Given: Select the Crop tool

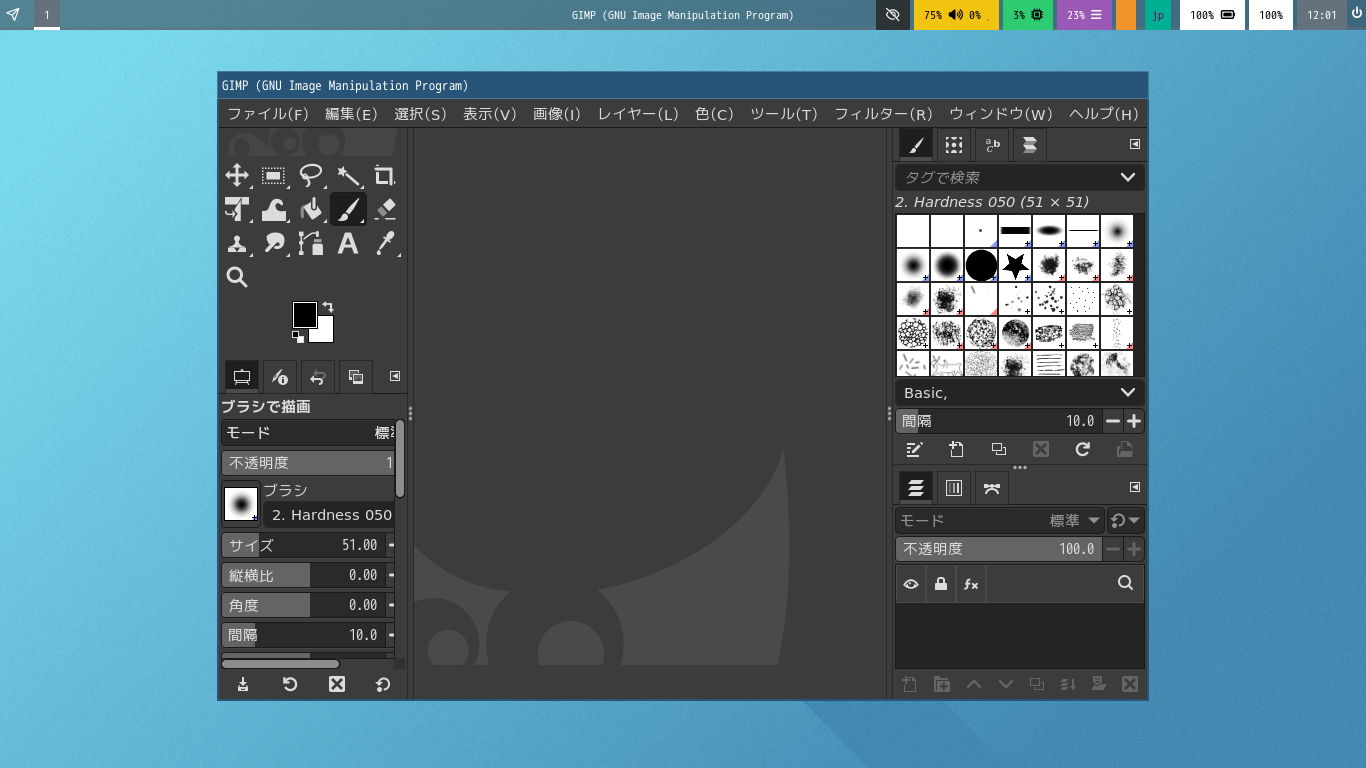Looking at the screenshot, I should [384, 176].
